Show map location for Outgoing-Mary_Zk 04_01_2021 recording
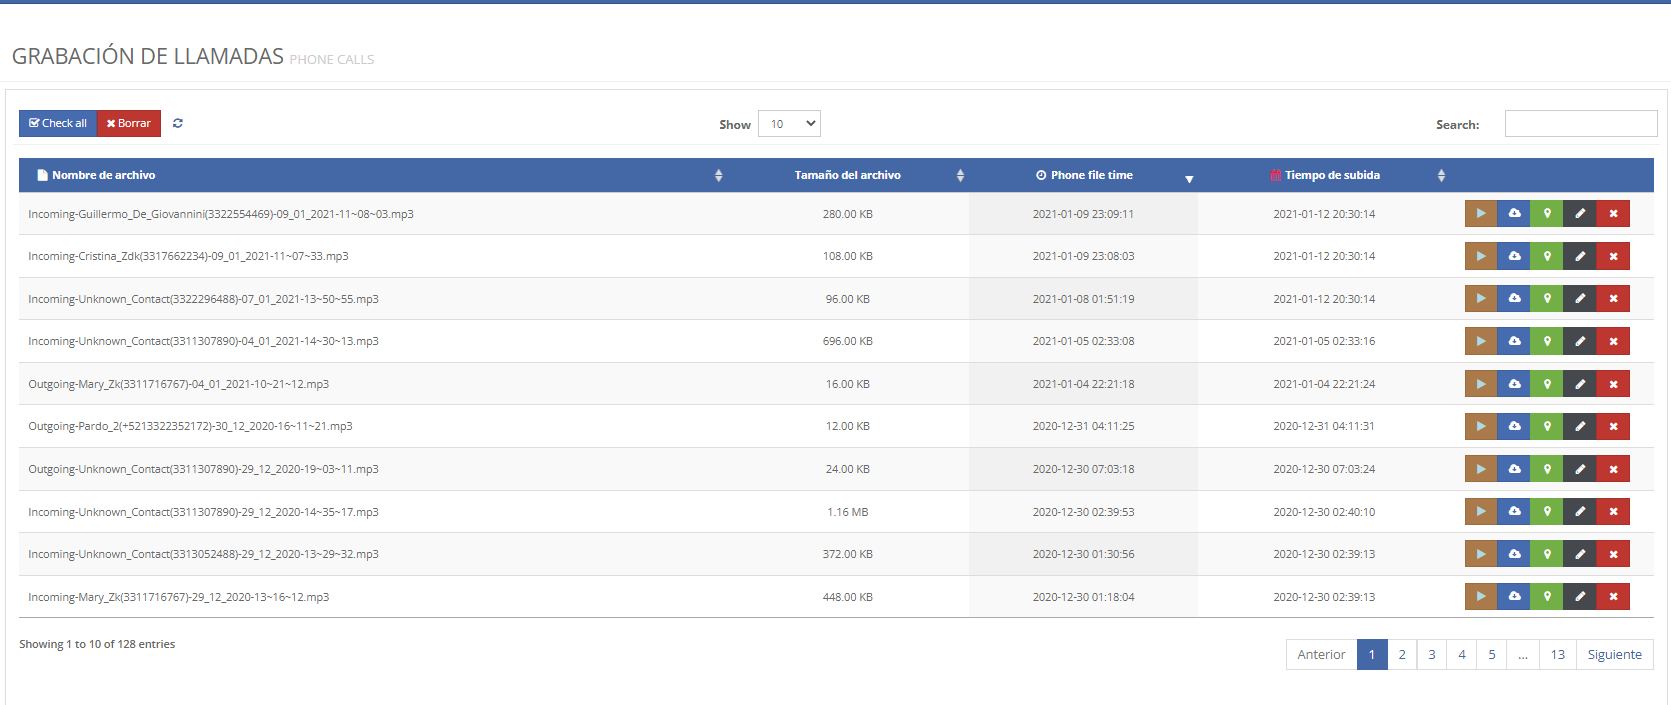Viewport: 1671px width, 705px height. pyautogui.click(x=1547, y=384)
